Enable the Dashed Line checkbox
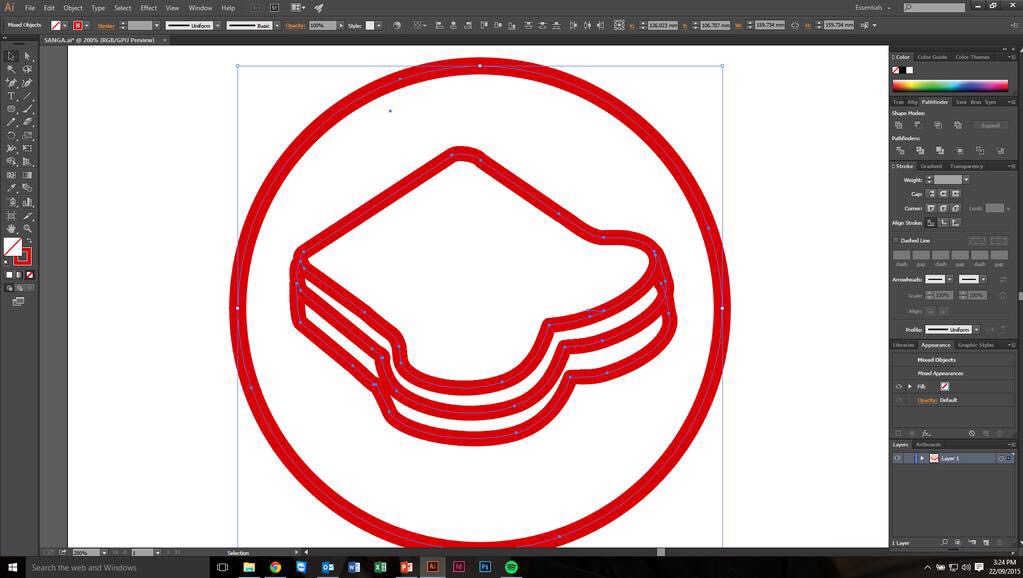Image resolution: width=1023 pixels, height=578 pixels. [896, 240]
